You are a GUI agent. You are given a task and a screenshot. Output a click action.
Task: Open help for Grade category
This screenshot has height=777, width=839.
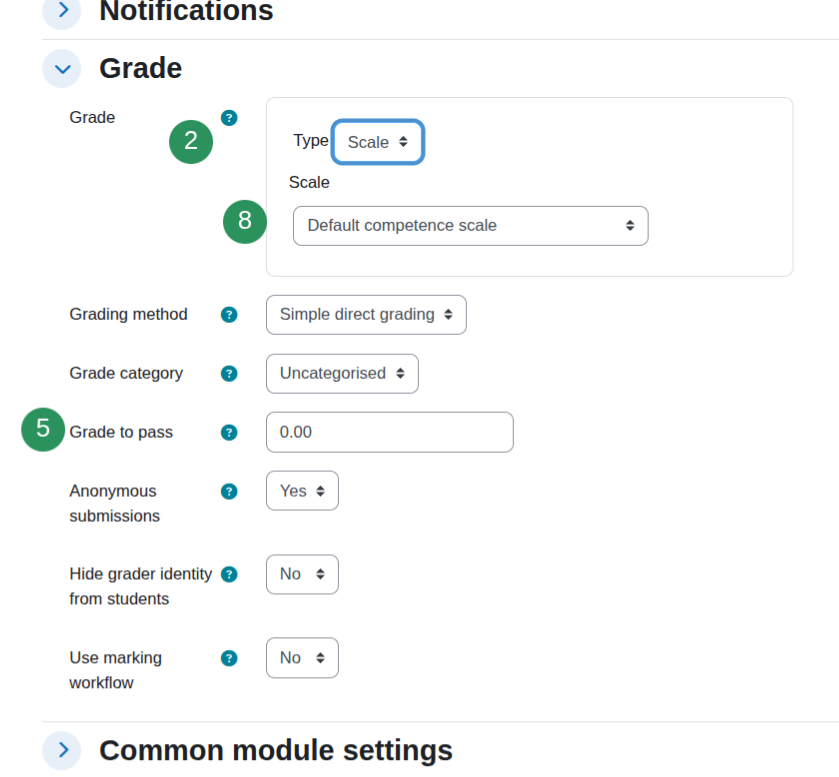point(229,374)
